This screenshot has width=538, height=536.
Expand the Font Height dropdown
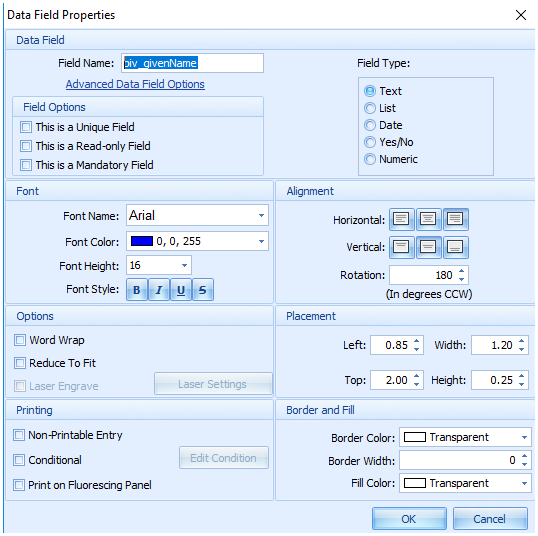(x=185, y=265)
